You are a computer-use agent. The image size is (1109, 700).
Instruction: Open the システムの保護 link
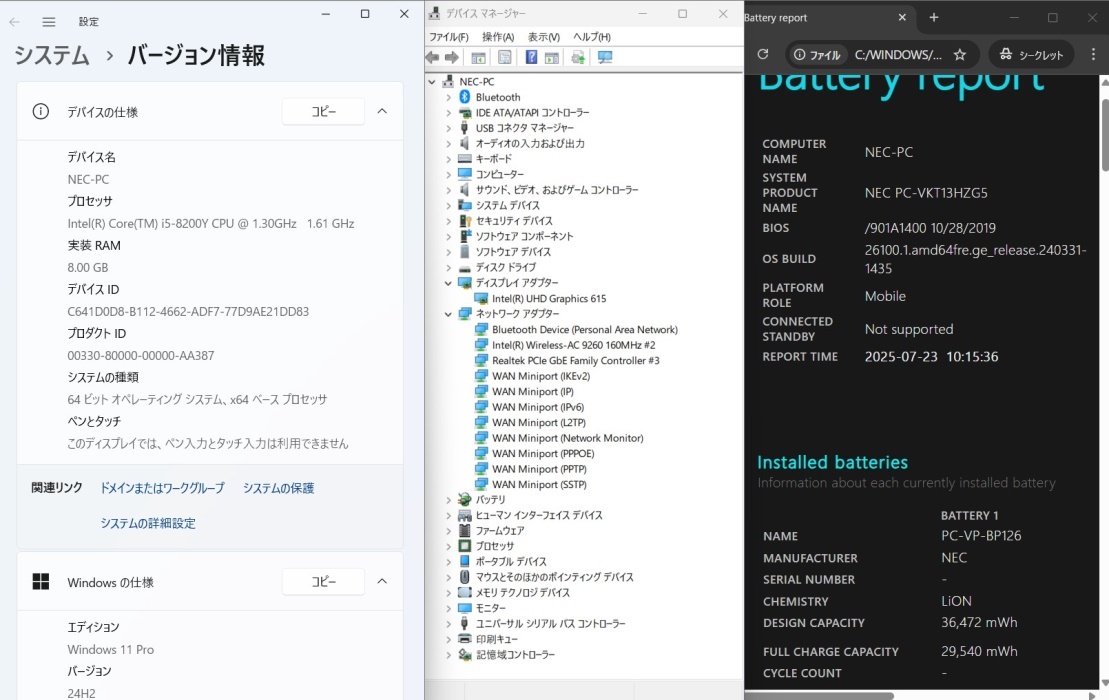point(279,488)
